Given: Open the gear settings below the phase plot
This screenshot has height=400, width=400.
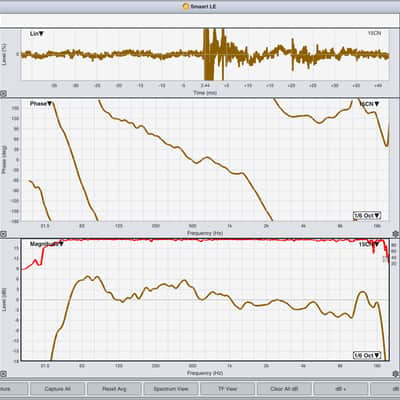Looking at the screenshot, I should [395, 234].
